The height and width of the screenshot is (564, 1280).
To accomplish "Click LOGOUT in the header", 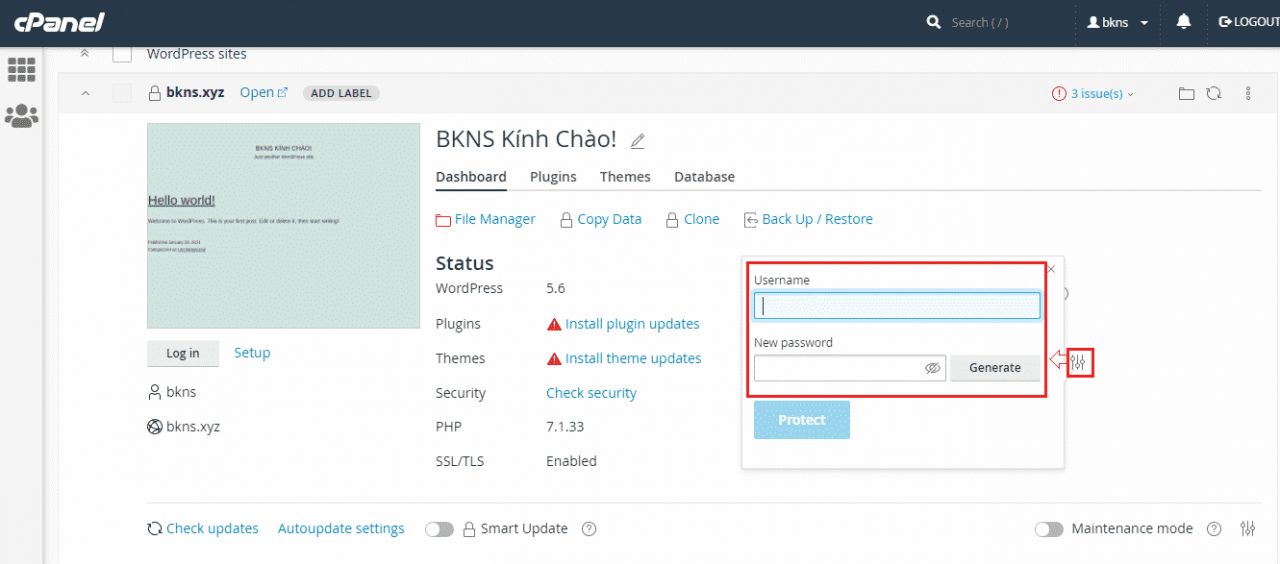I will point(1248,22).
